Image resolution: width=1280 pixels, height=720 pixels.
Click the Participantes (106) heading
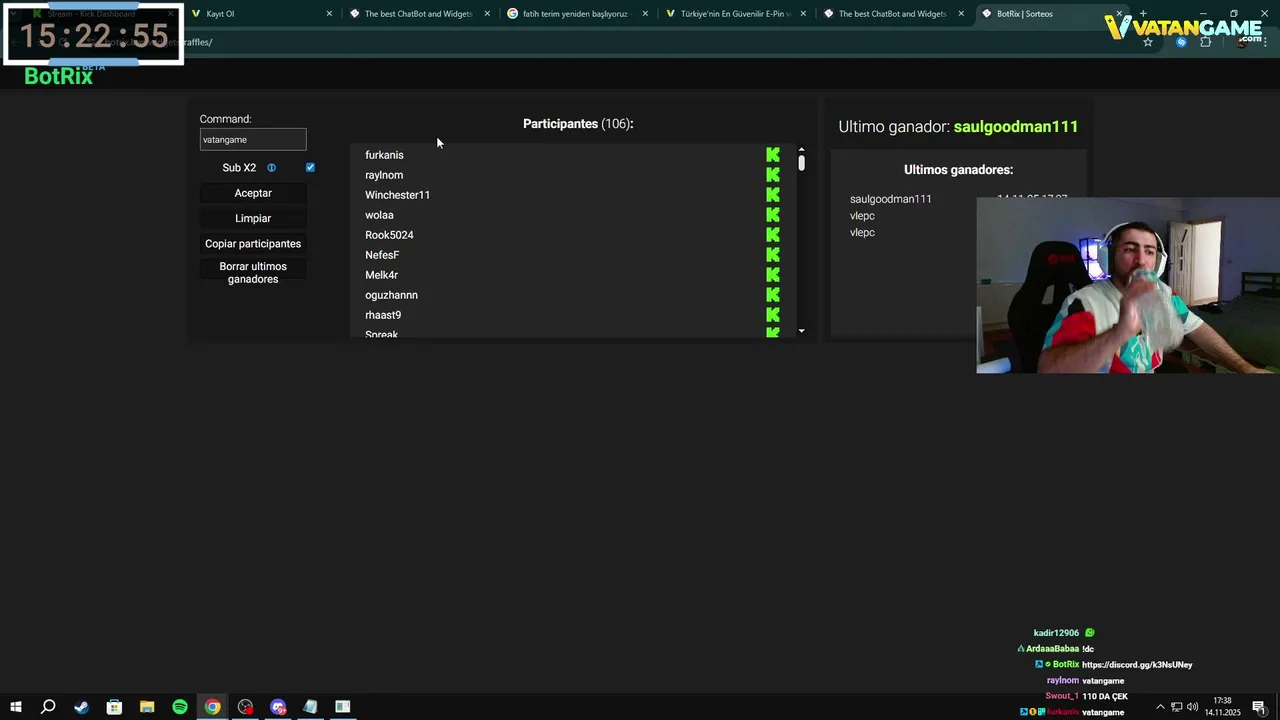[578, 124]
